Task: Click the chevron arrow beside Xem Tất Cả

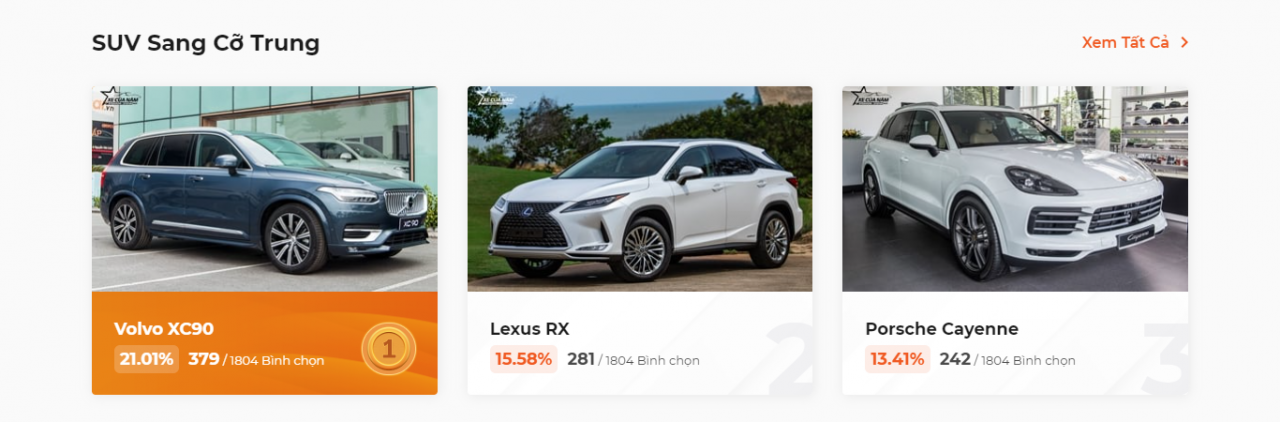Action: click(1184, 43)
